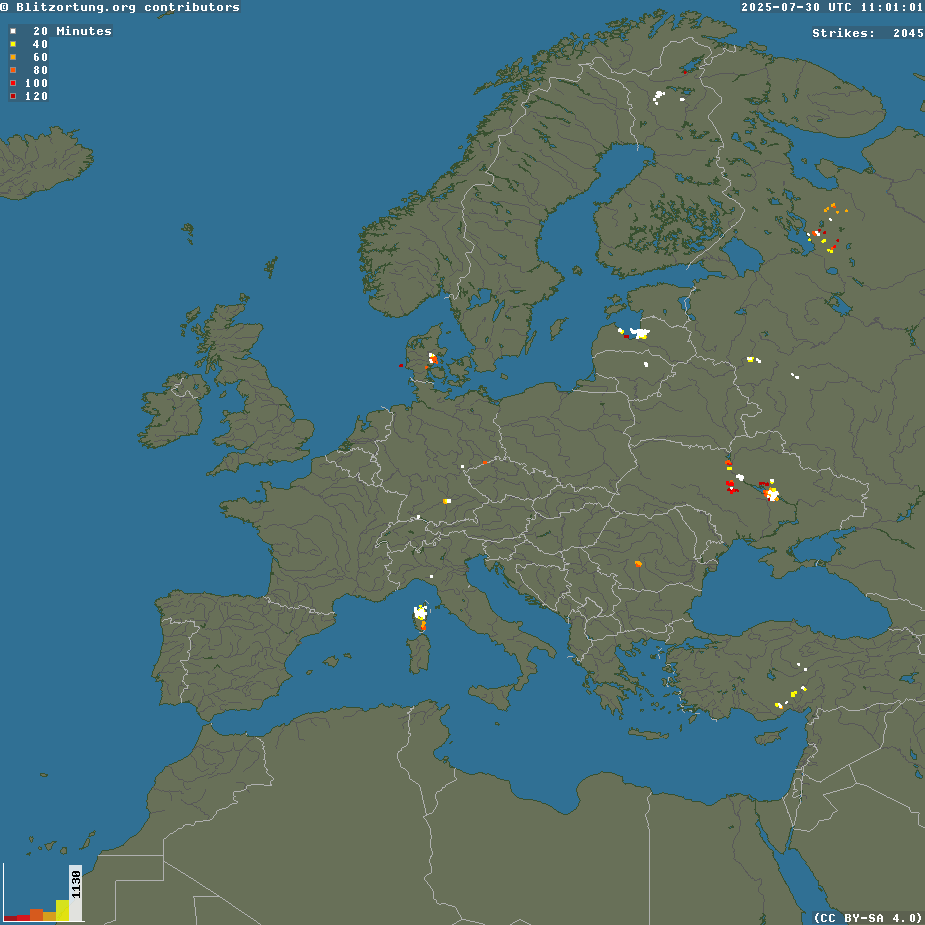Click the white strike cluster over Corsica

(x=420, y=613)
